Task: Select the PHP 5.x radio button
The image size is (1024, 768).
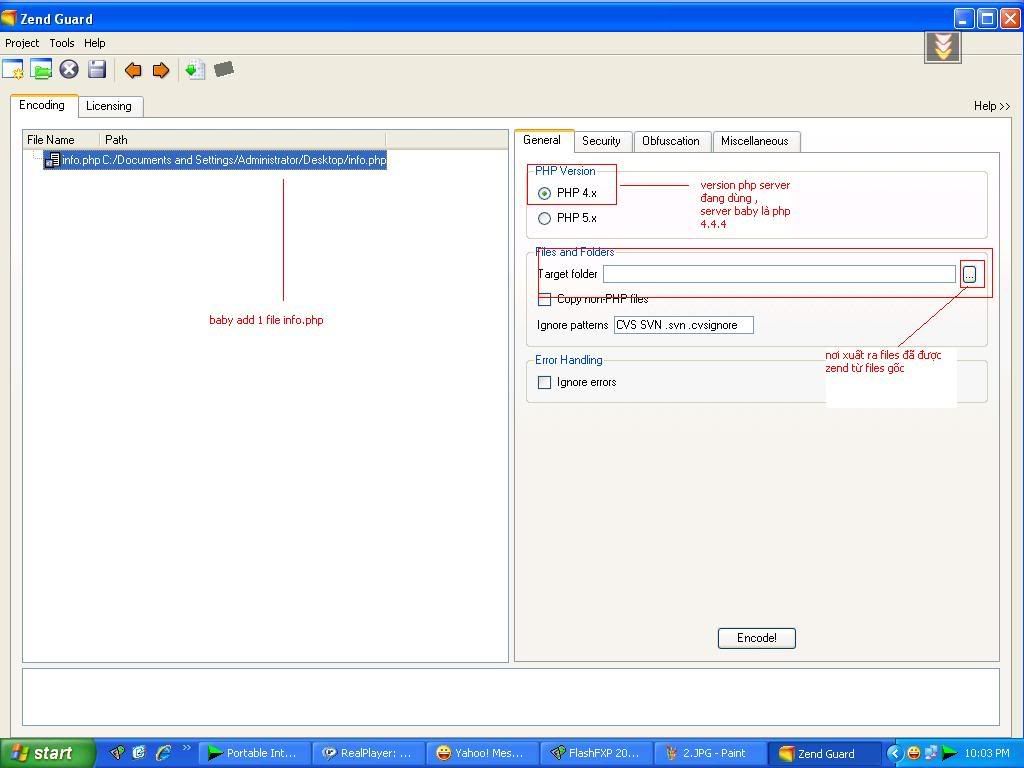Action: click(x=544, y=218)
